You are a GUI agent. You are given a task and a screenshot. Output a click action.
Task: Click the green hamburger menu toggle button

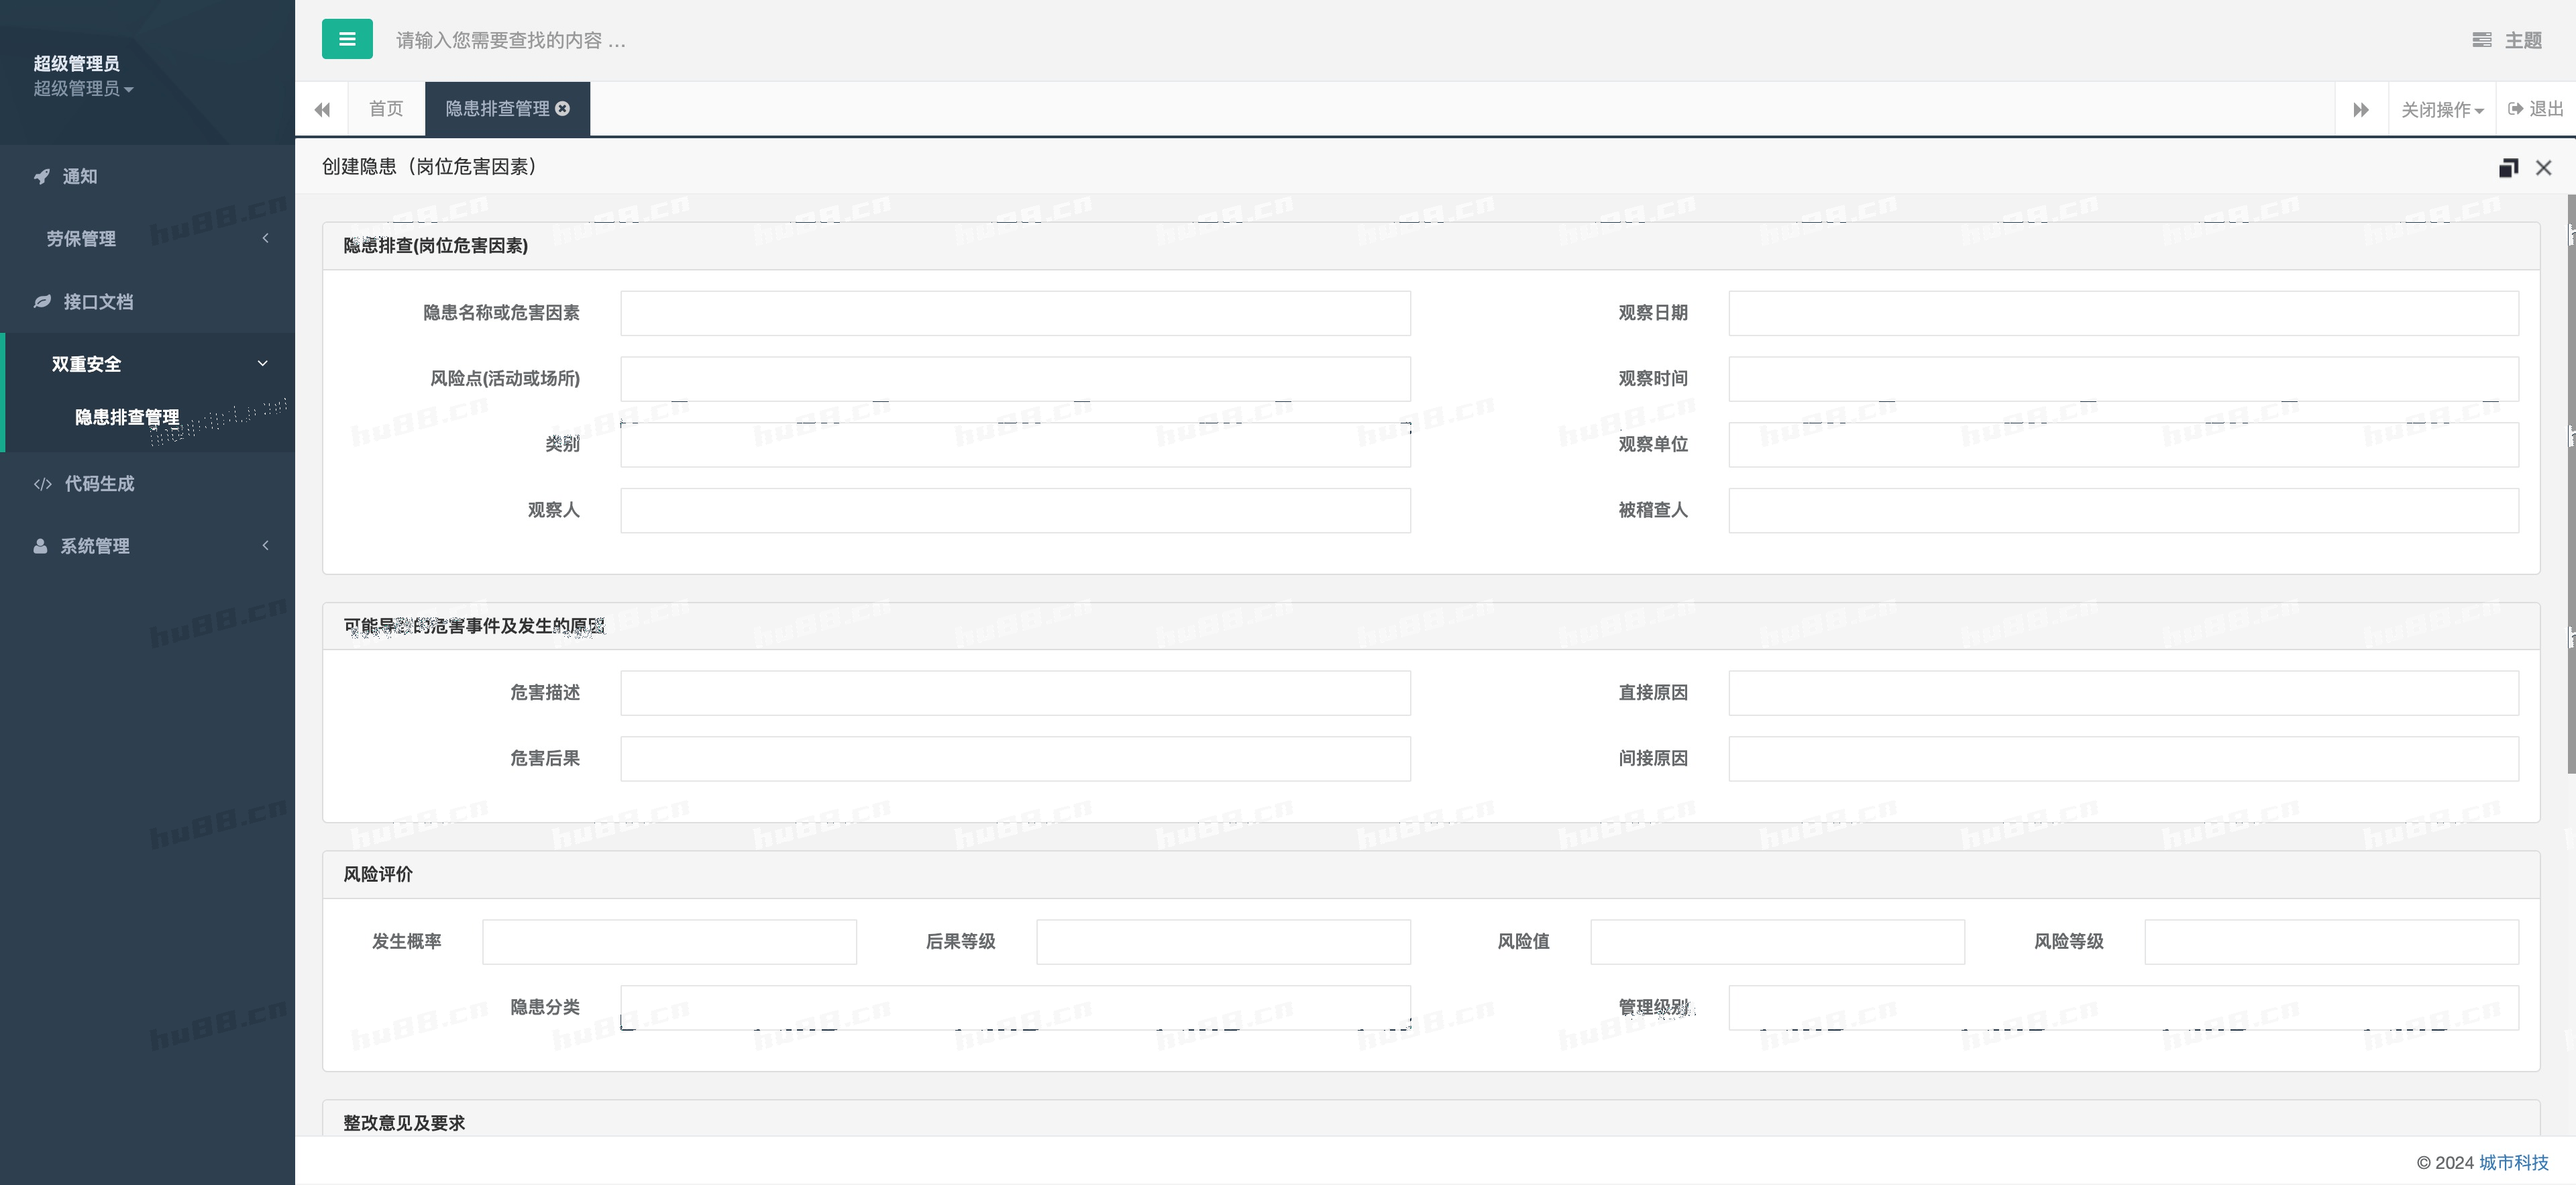[347, 39]
